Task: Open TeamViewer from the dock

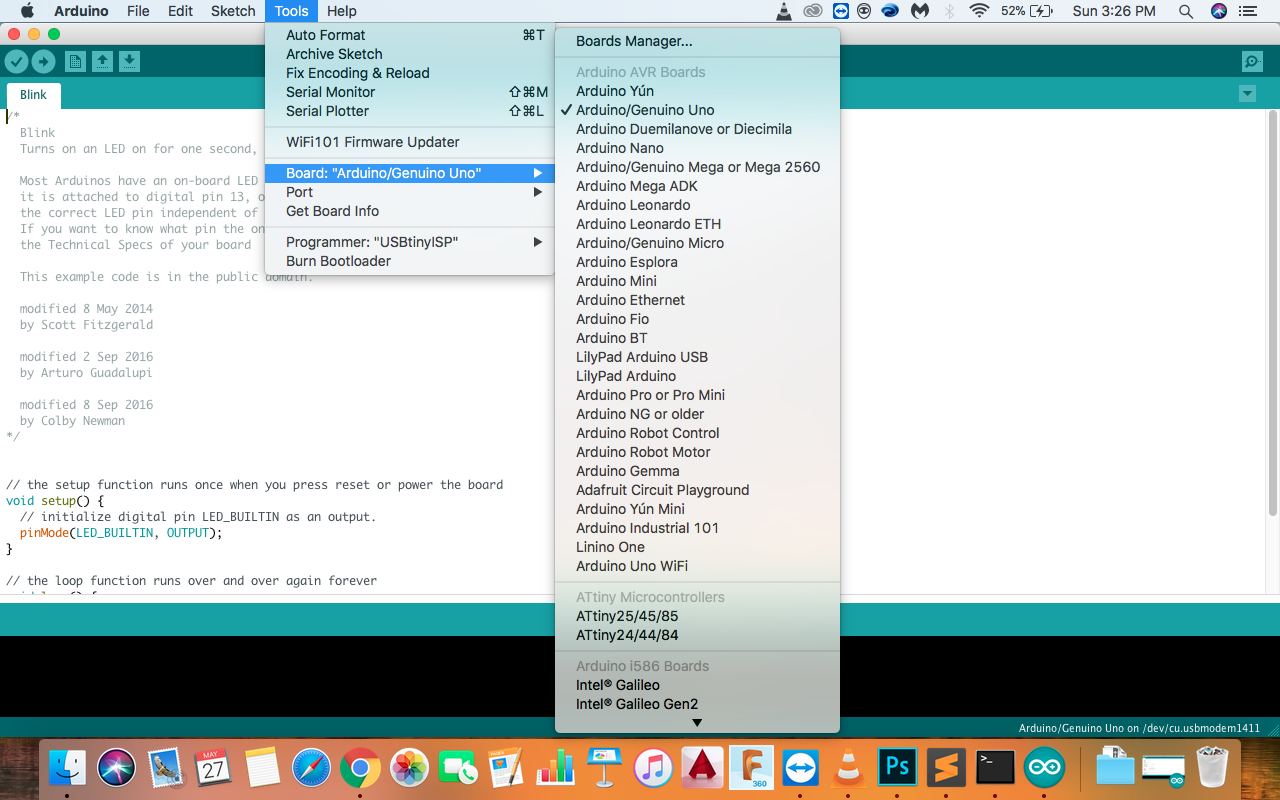Action: (800, 768)
